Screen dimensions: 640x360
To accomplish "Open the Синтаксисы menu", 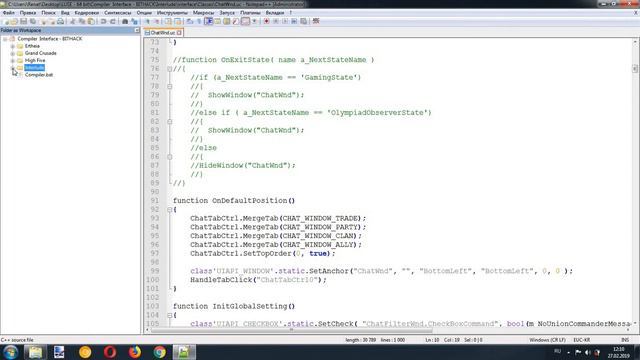I will pos(118,13).
